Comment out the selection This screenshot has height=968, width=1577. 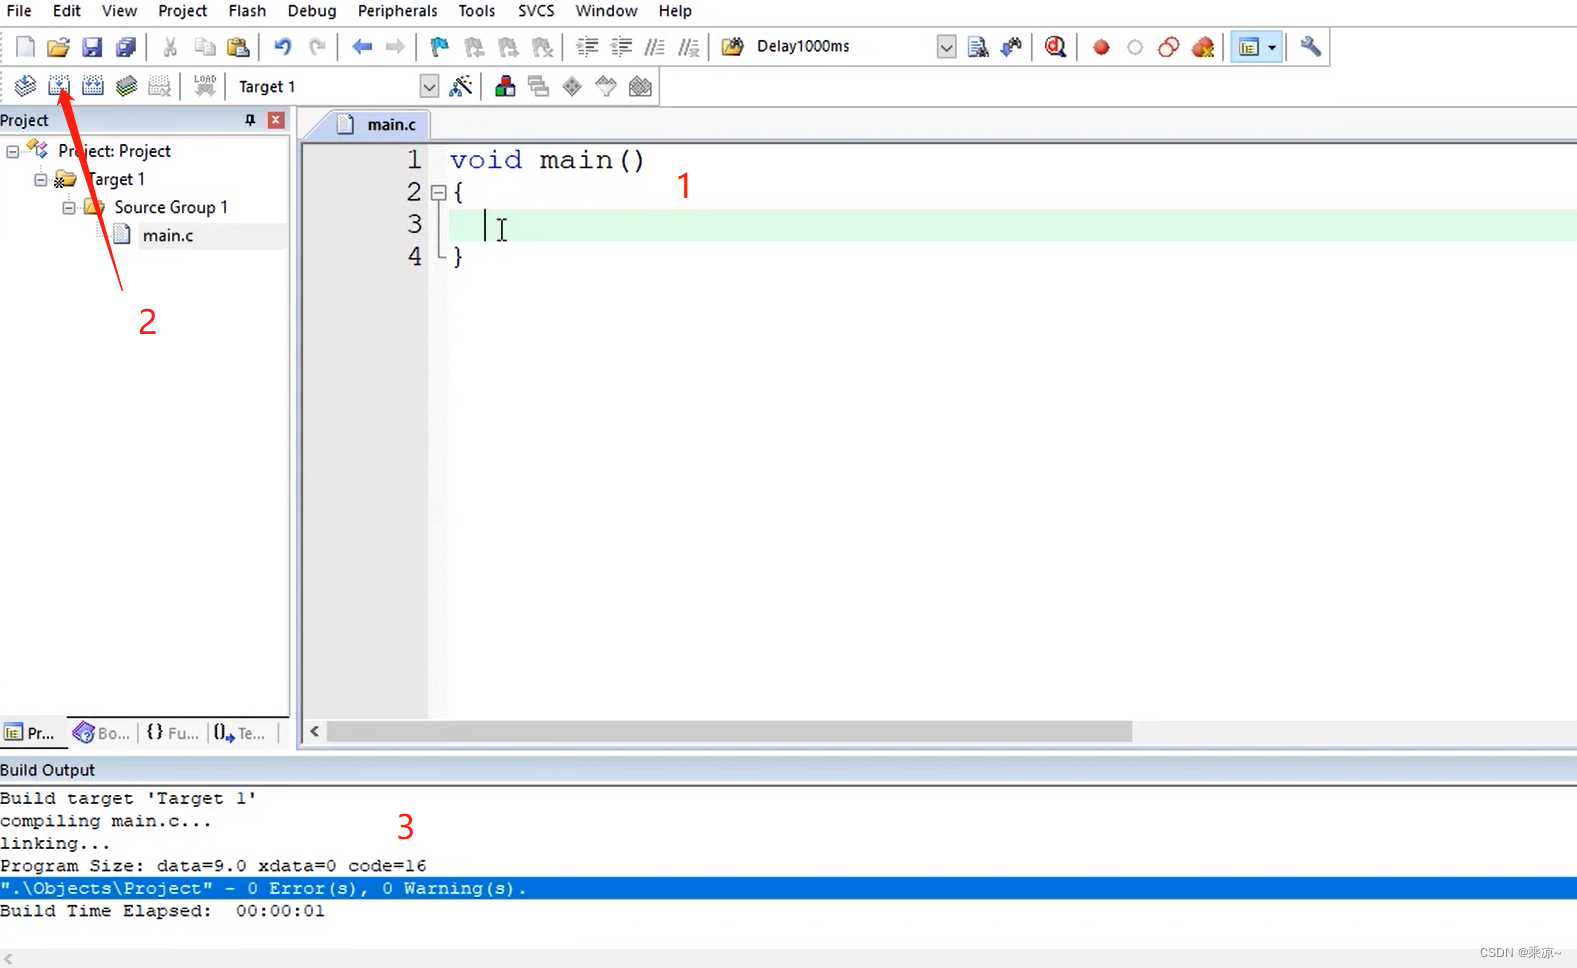tap(655, 47)
